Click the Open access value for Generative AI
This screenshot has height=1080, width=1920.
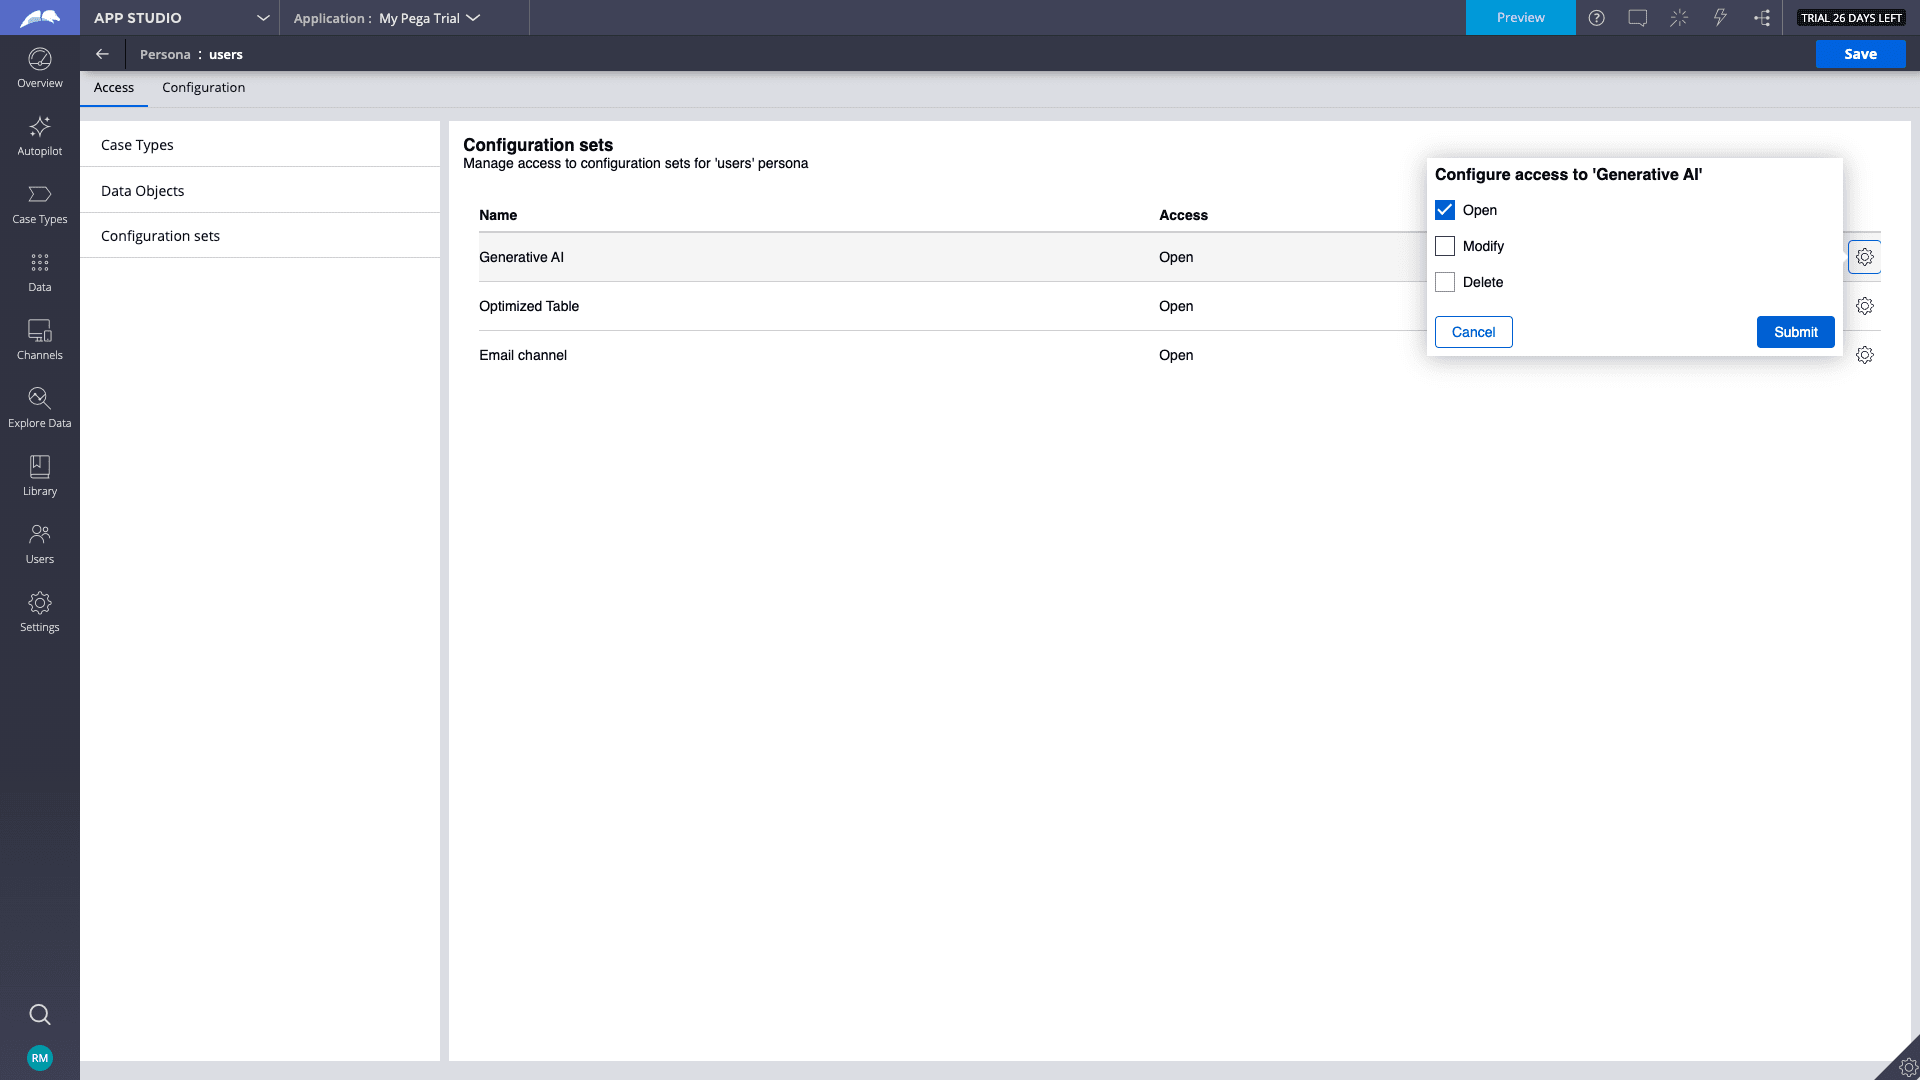pos(1176,257)
